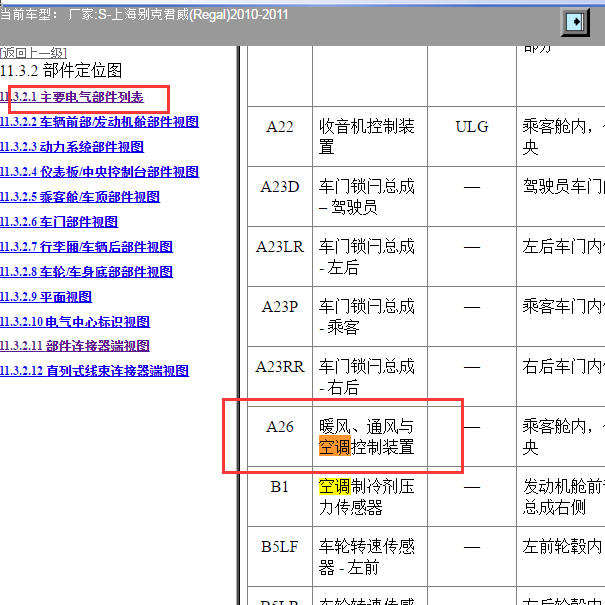Open 11.3.2.4 仪表板/中央控制台部件视图 link
Screen dimensions: 605x605
point(100,172)
